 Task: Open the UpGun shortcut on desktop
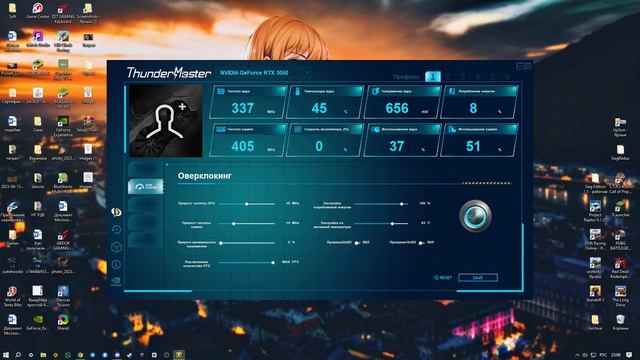[620, 126]
